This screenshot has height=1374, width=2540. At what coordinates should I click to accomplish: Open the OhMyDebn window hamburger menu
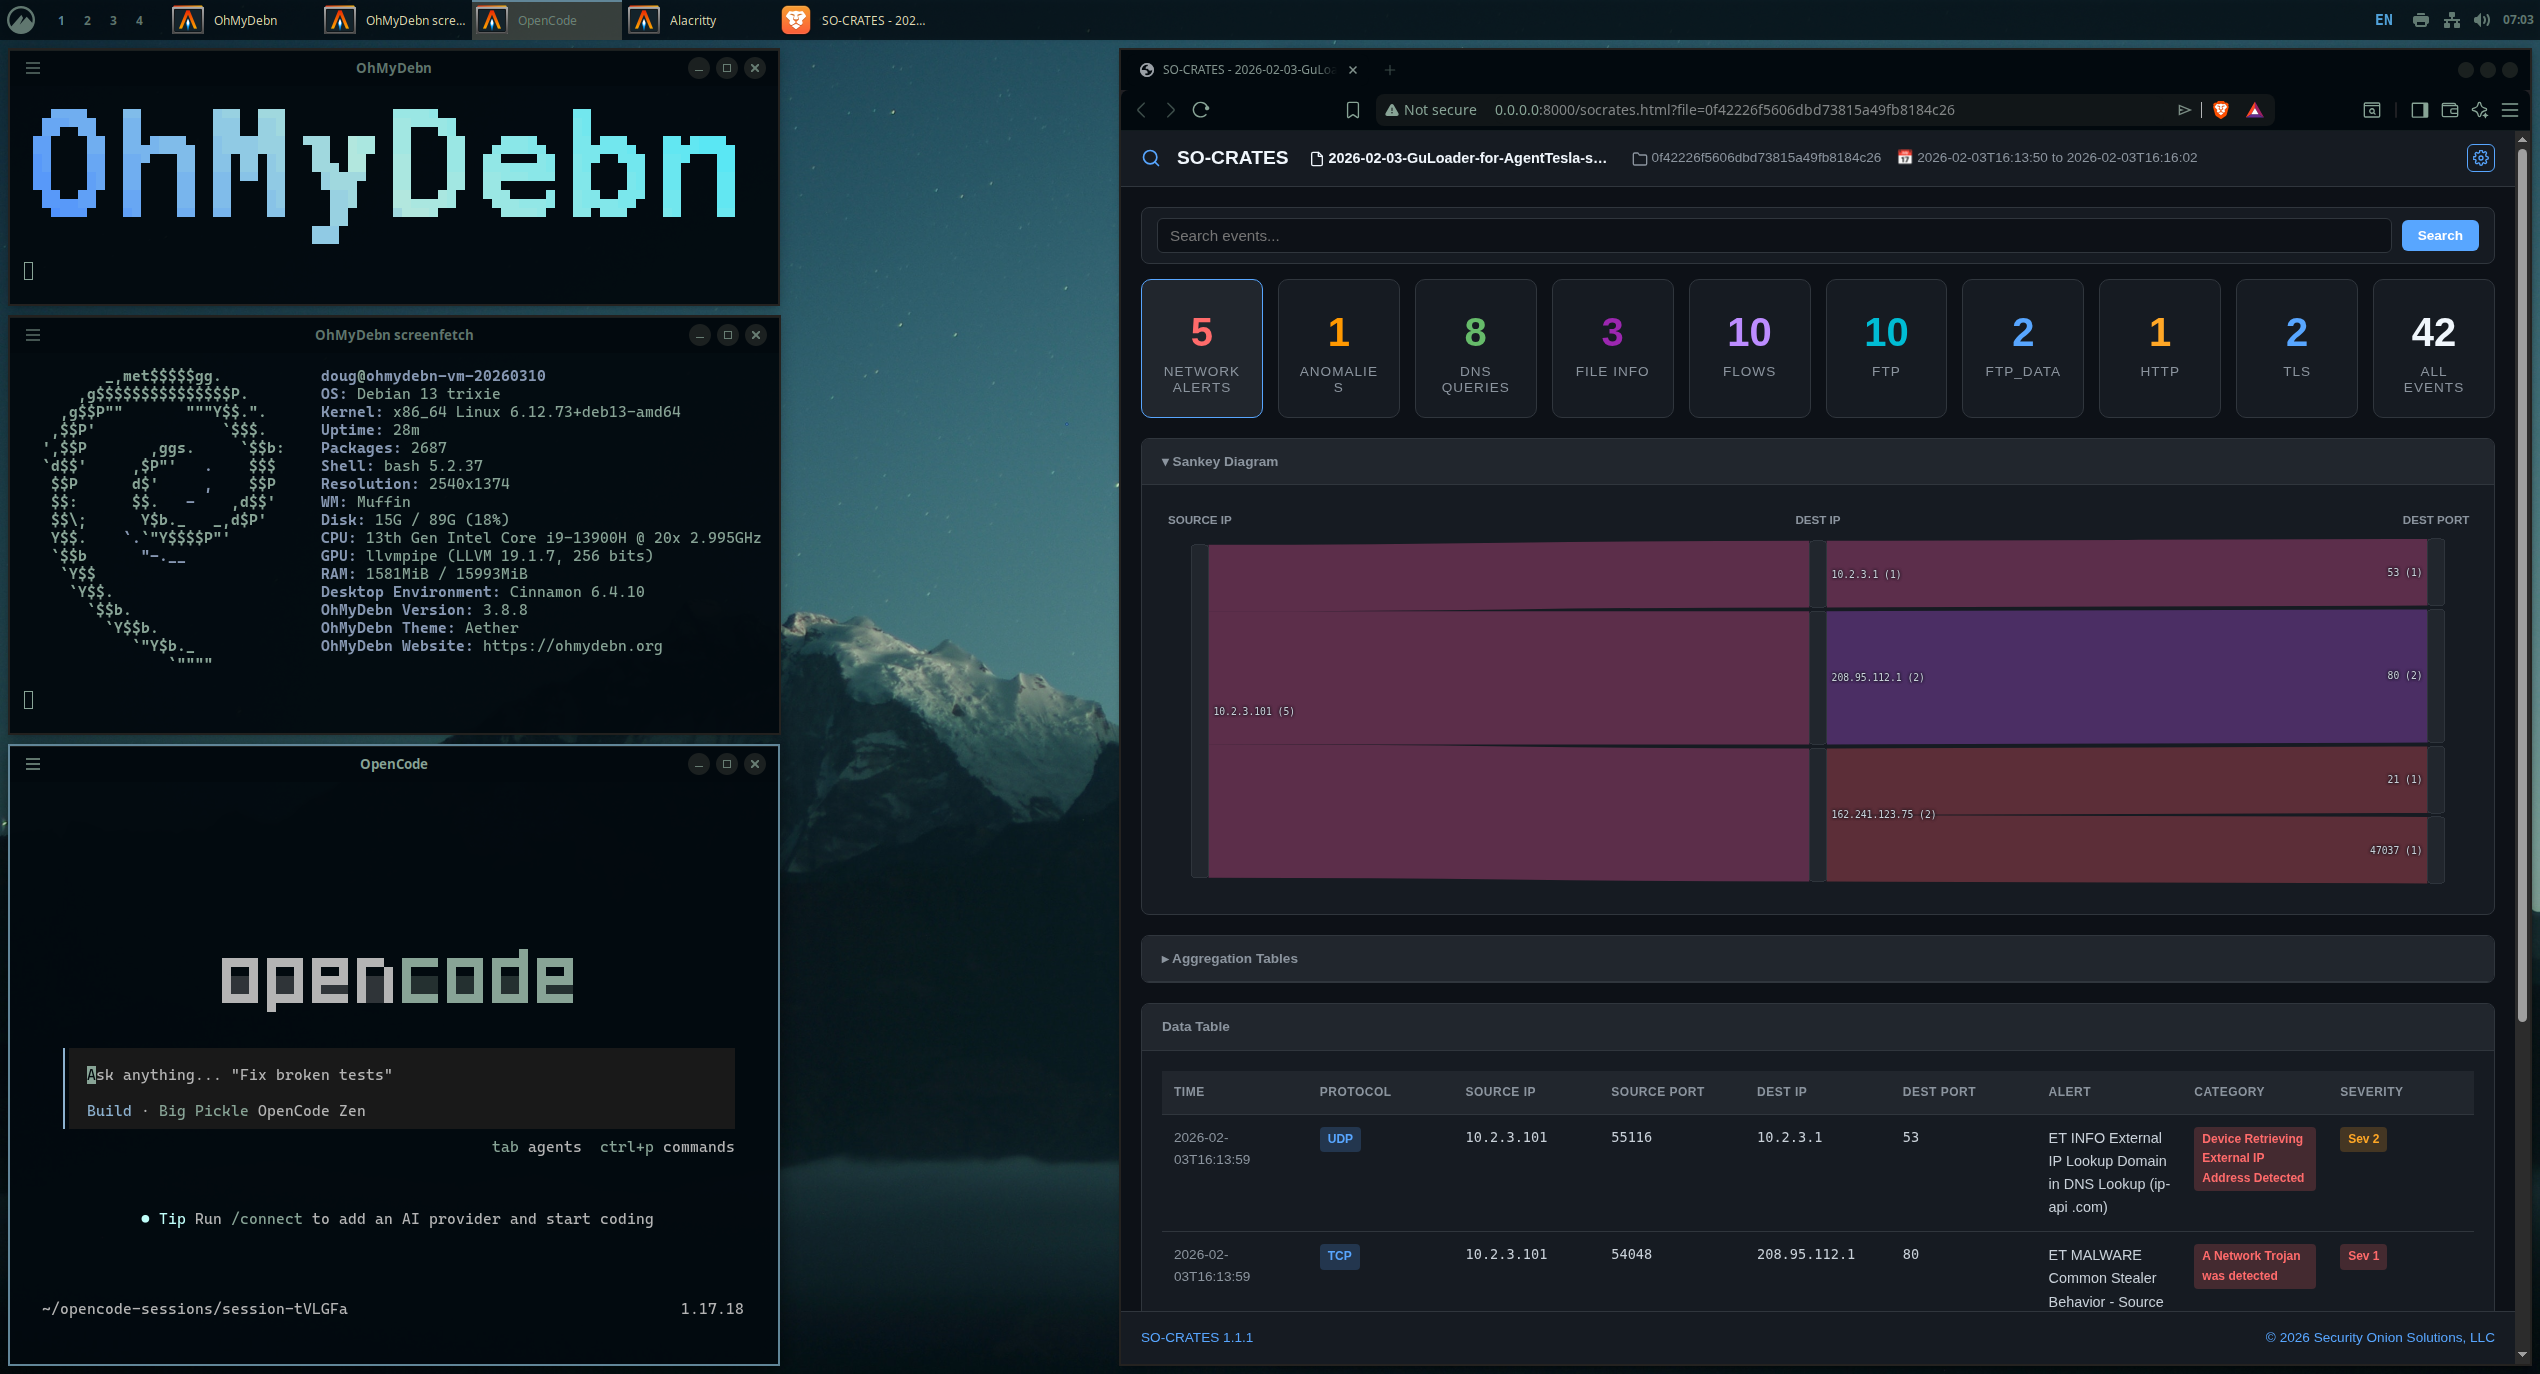click(x=33, y=68)
